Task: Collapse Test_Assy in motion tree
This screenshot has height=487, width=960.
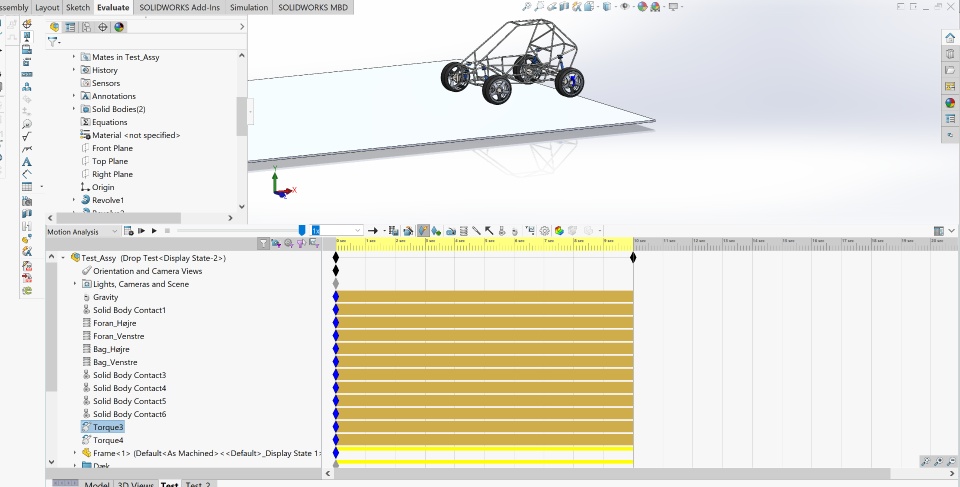Action: [63, 258]
